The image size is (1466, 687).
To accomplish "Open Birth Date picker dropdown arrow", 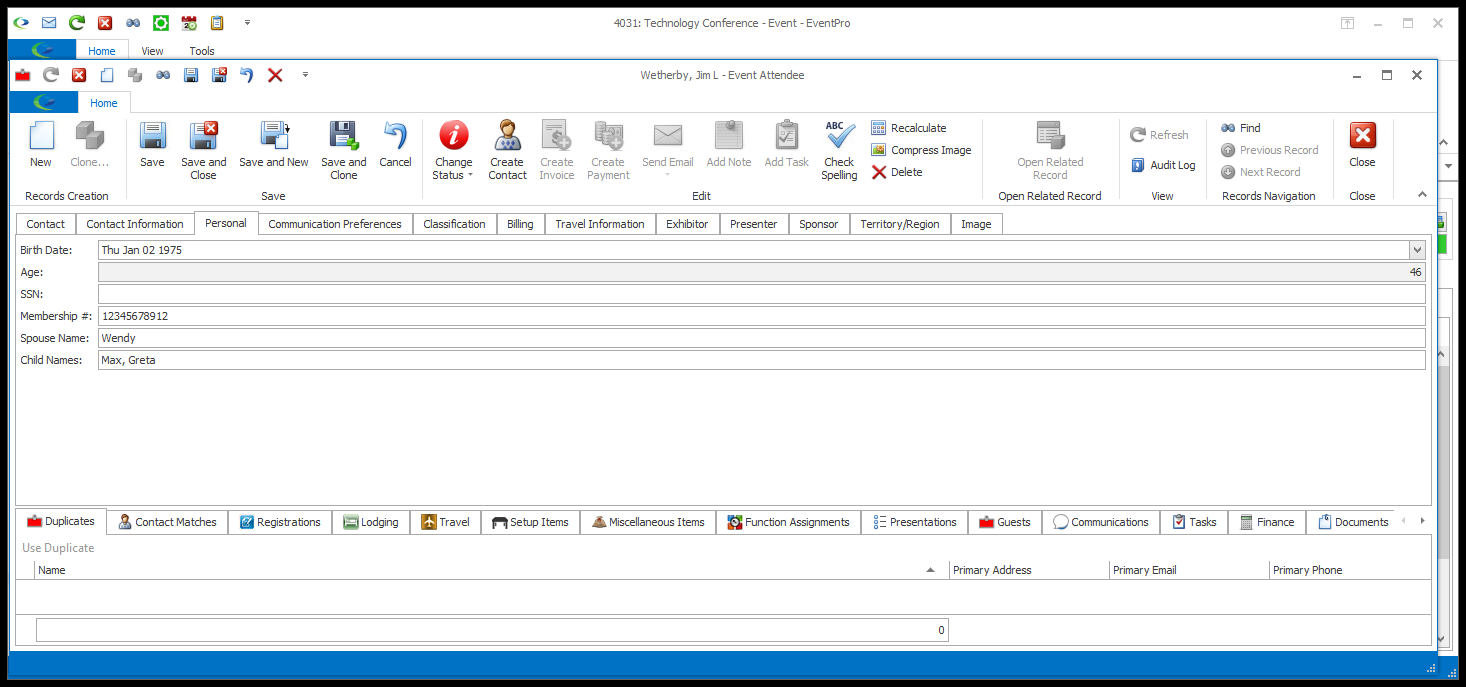I will click(1417, 250).
